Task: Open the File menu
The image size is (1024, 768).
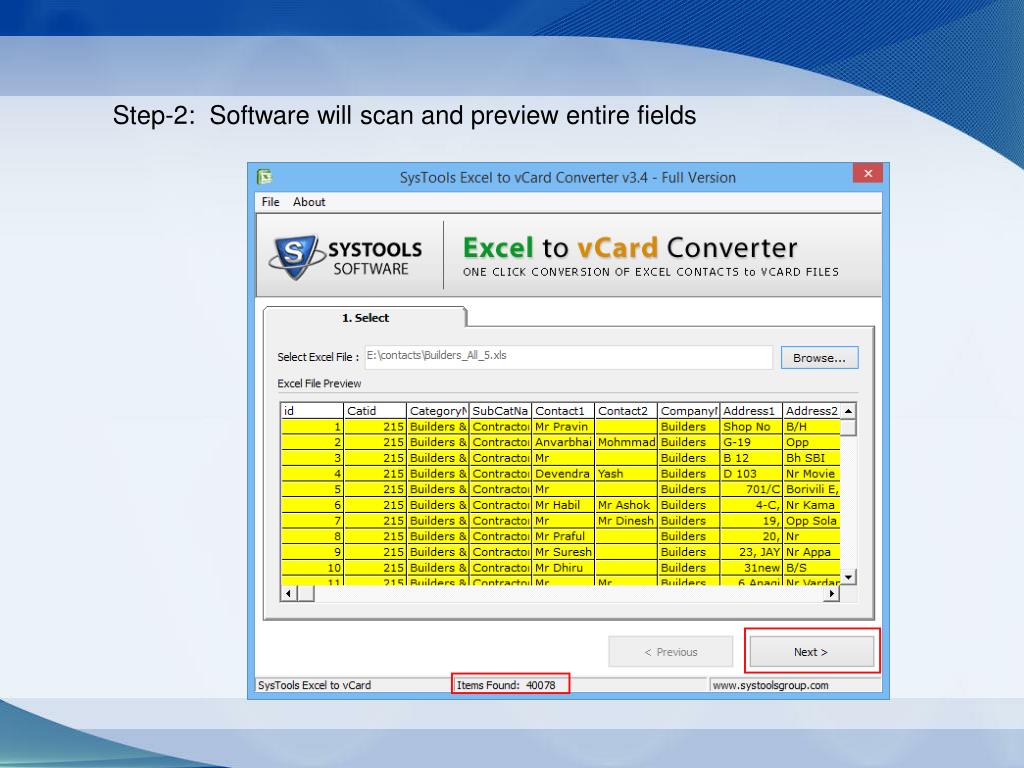Action: coord(270,202)
